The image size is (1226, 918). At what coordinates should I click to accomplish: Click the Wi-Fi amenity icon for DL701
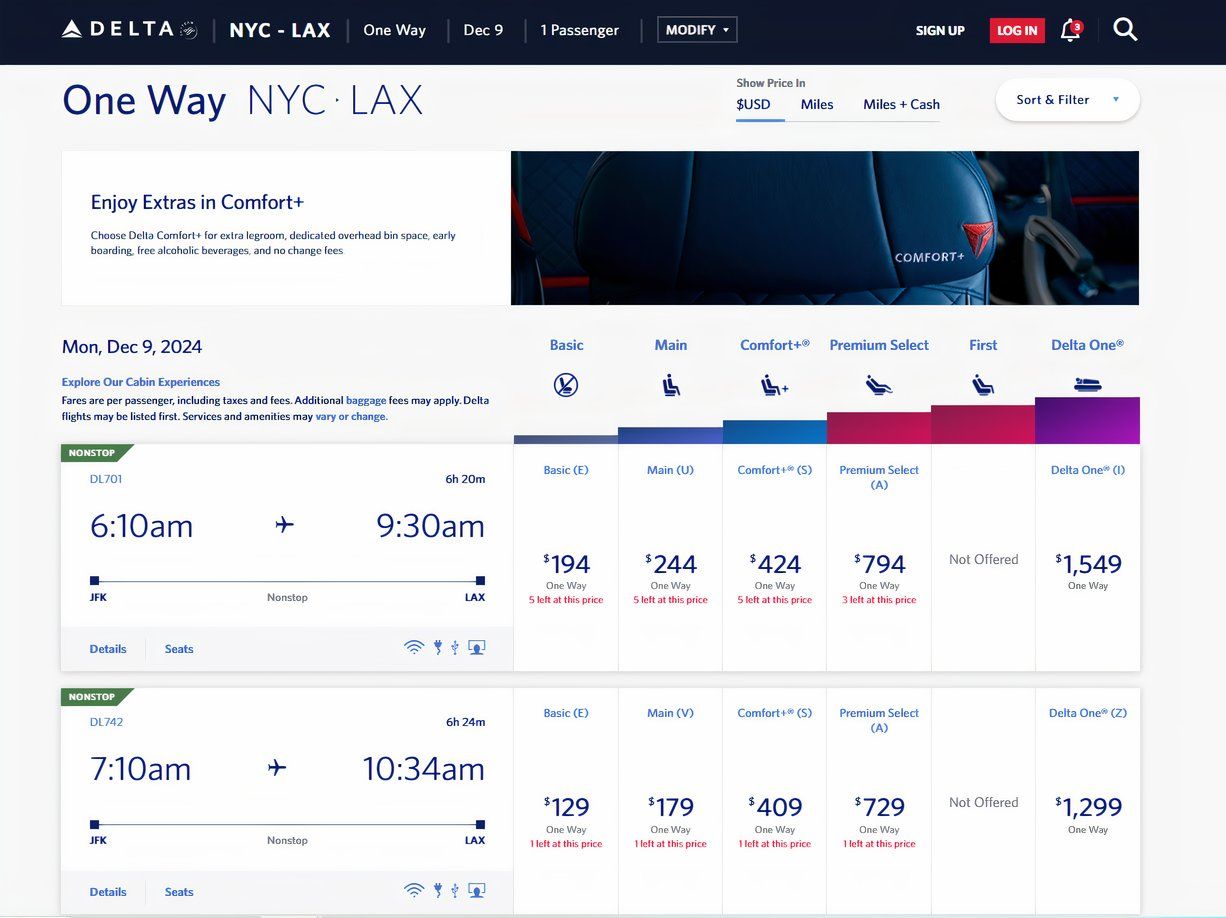[414, 648]
